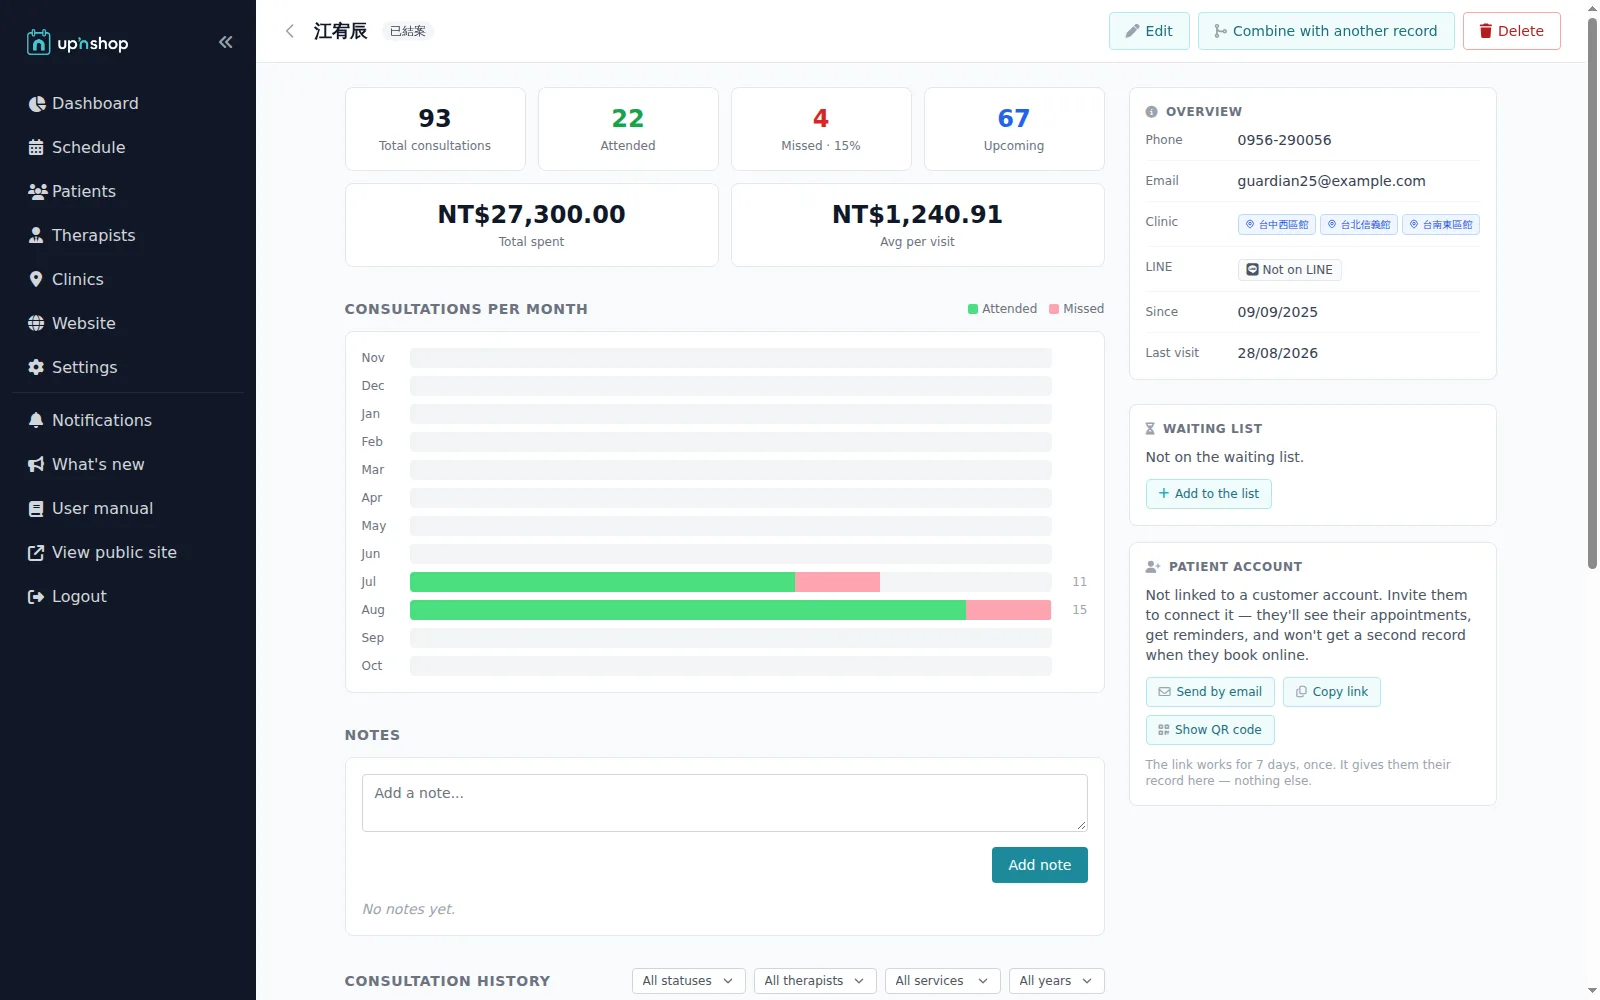Open the All statuses dropdown

tap(688, 981)
